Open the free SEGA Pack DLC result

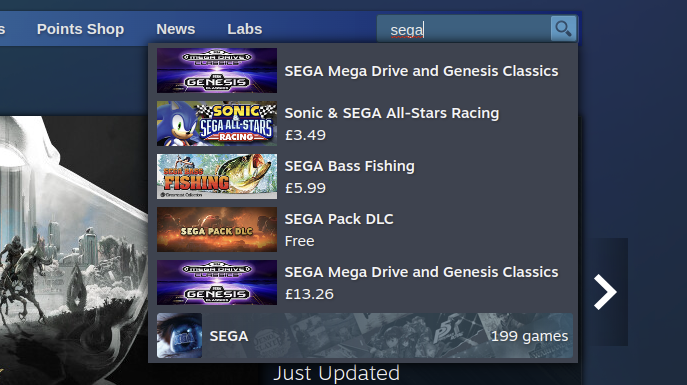(x=363, y=230)
